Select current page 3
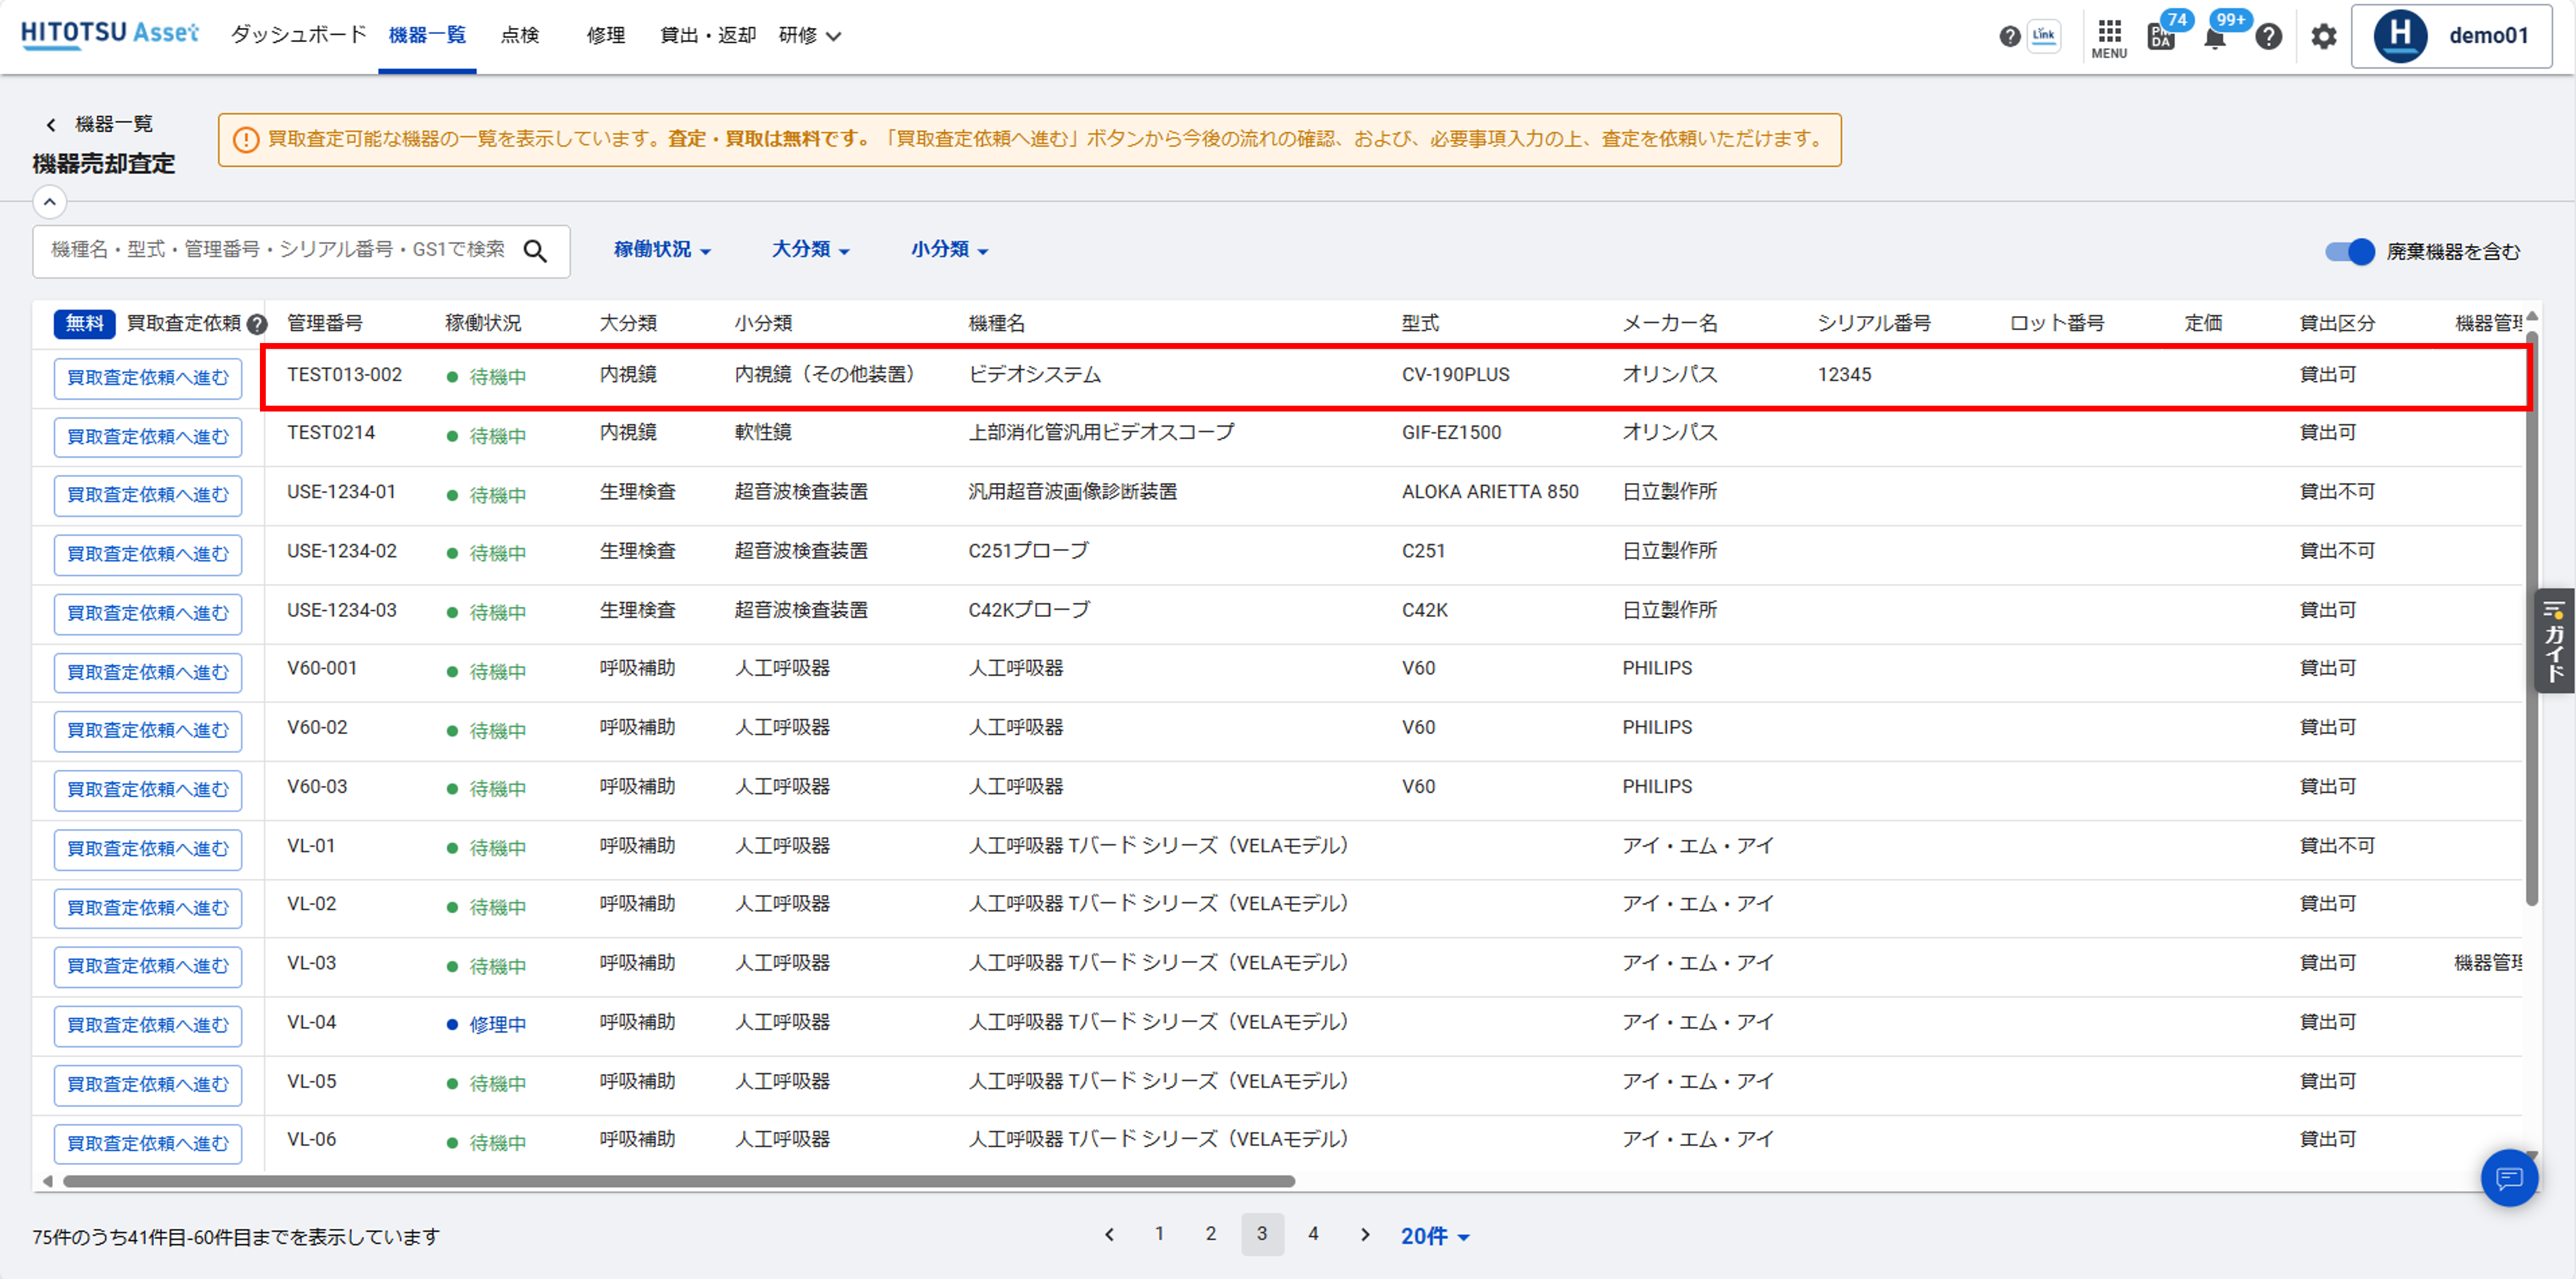This screenshot has height=1279, width=2576. 1262,1234
